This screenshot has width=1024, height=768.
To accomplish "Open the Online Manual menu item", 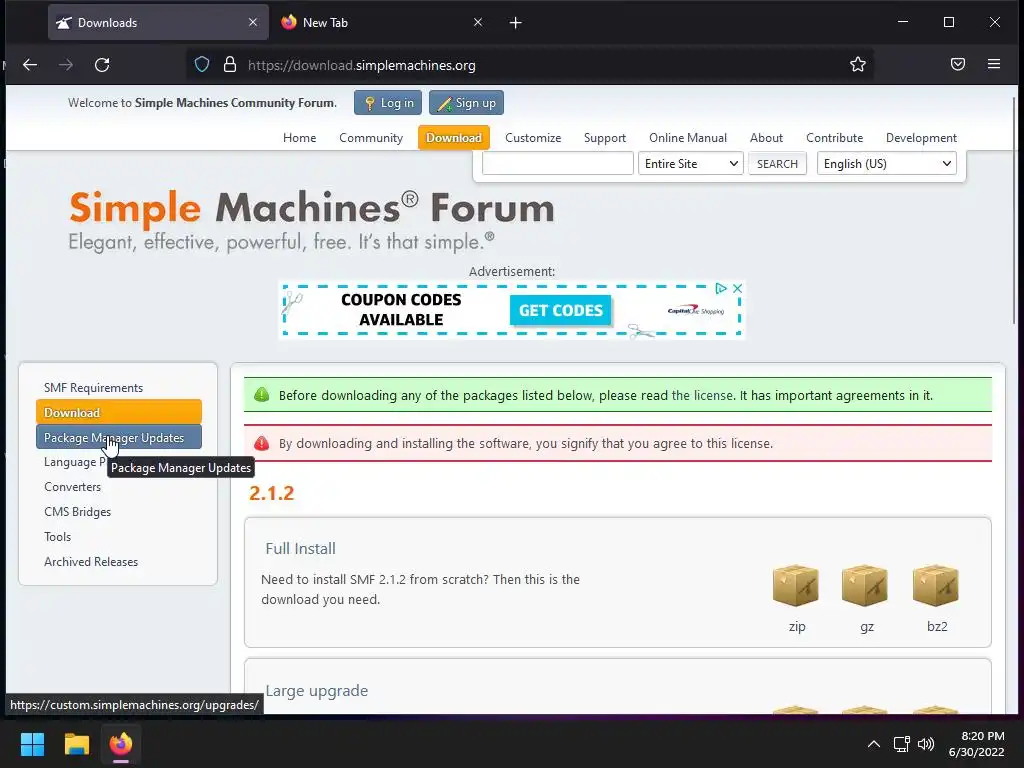I will point(688,138).
